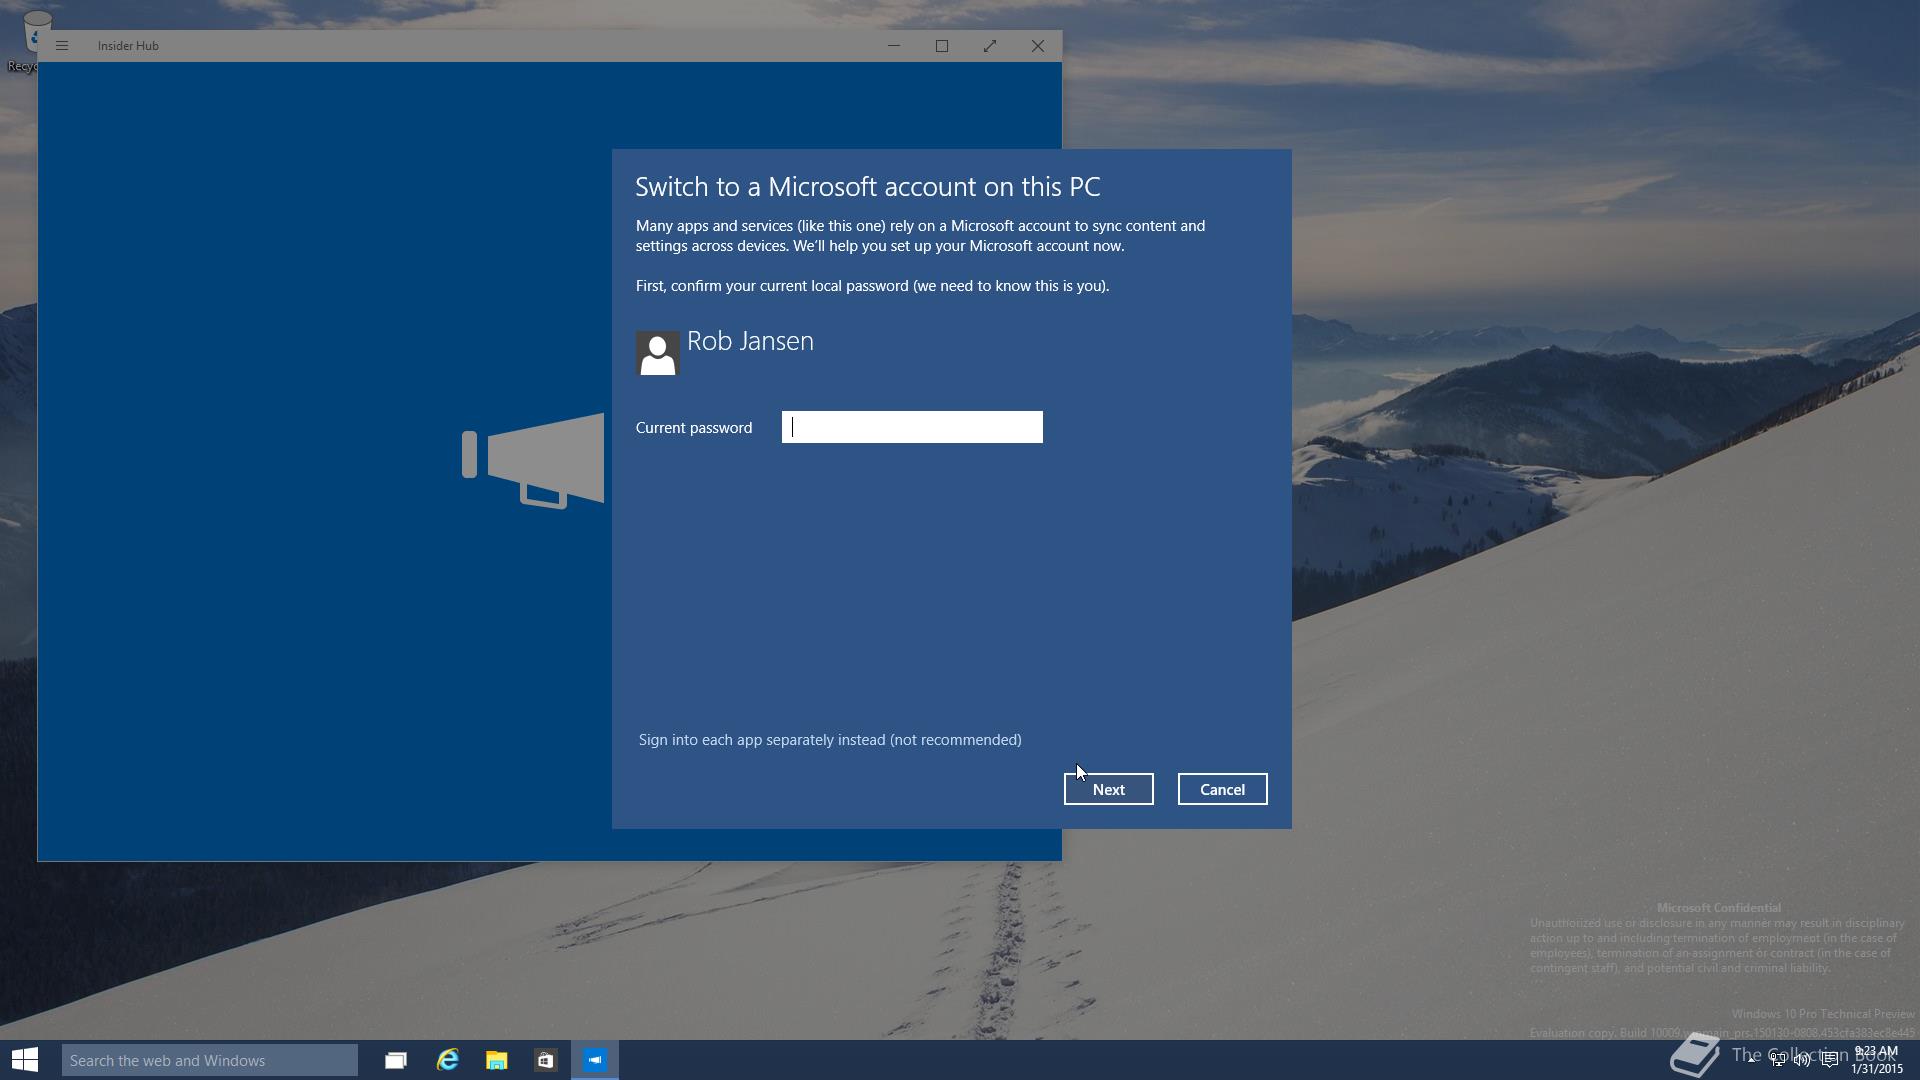Toggle full screen in Insider Hub

coord(990,46)
